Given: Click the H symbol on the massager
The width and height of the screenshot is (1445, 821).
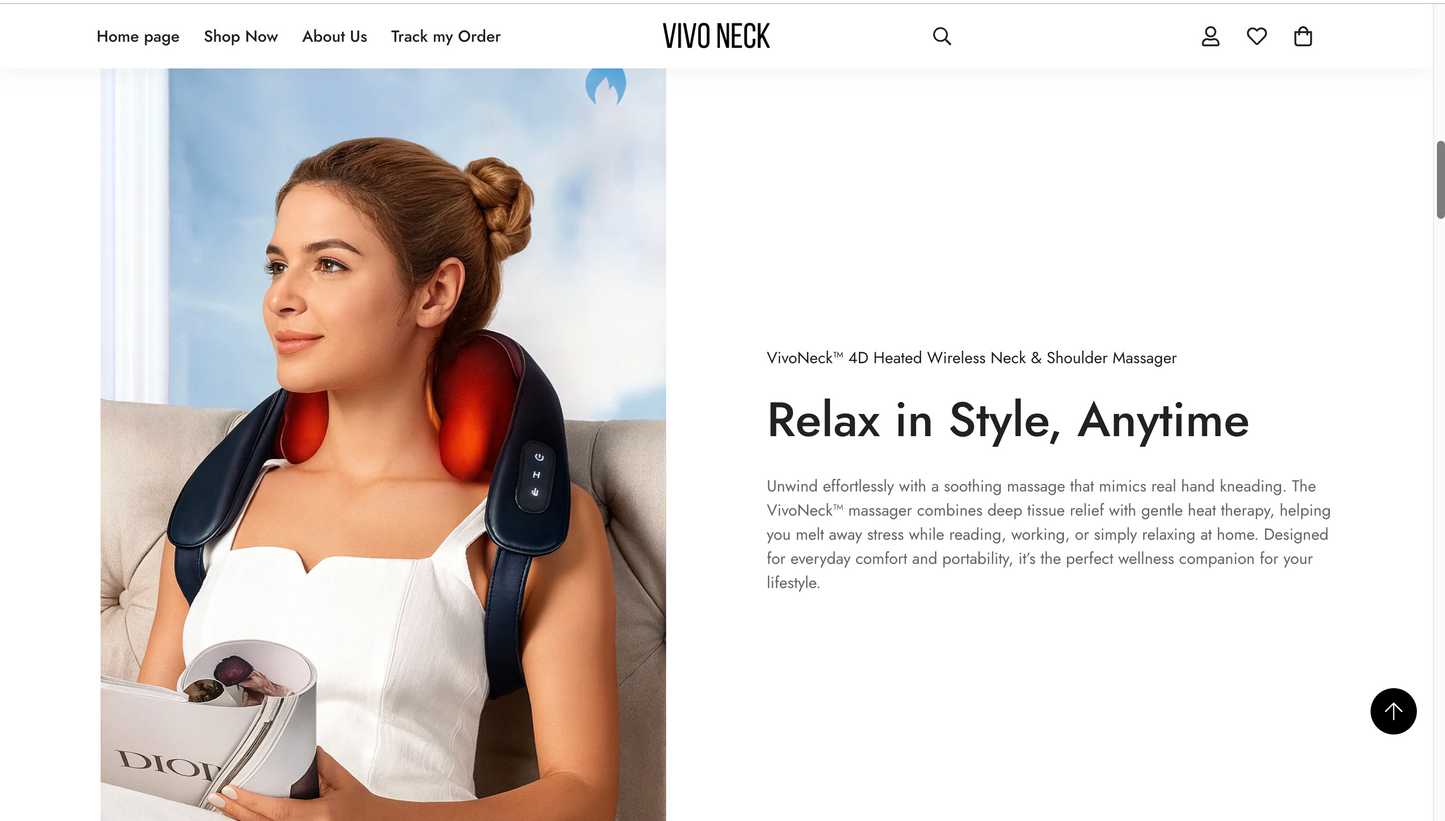Looking at the screenshot, I should (x=537, y=475).
